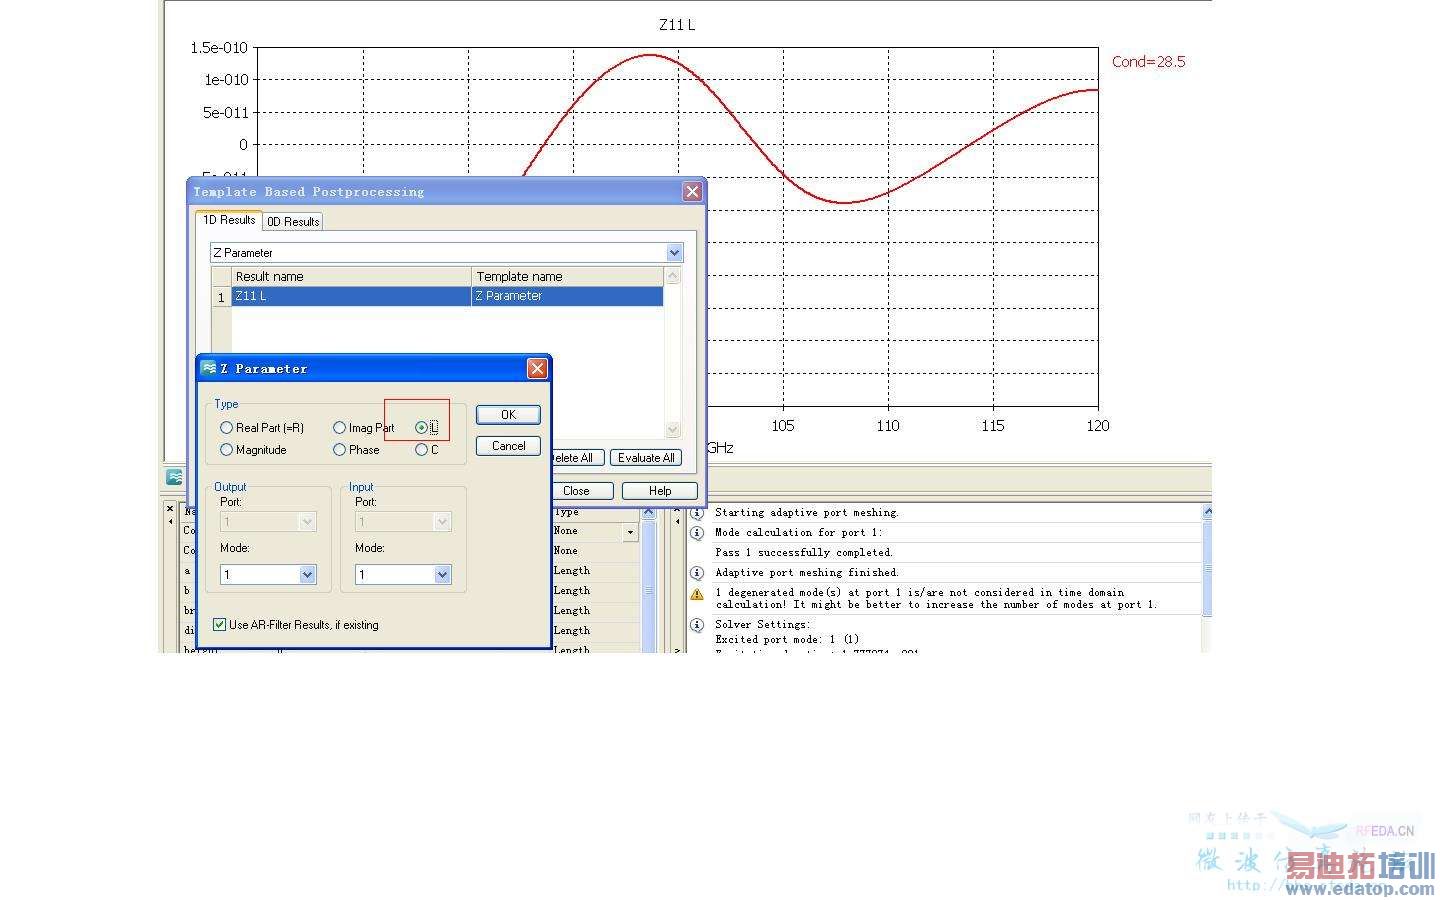This screenshot has height=900, width=1440.
Task: Select the Z11 L result row
Action: [x=447, y=296]
